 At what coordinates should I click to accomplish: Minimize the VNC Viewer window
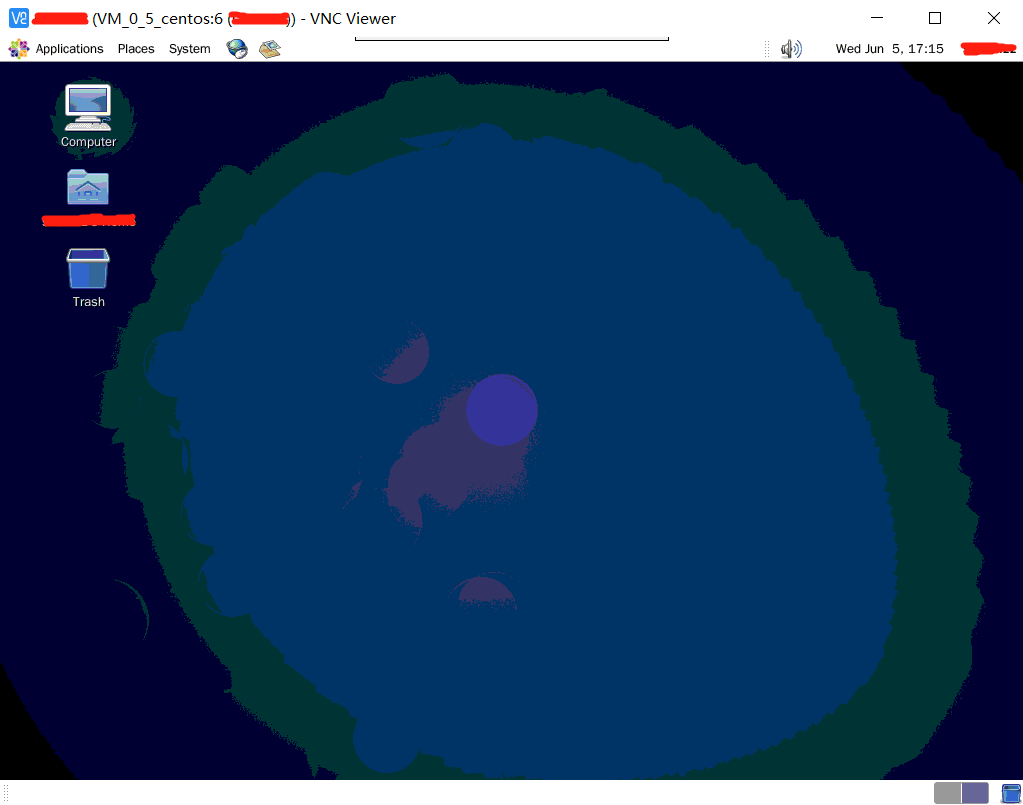click(x=877, y=18)
